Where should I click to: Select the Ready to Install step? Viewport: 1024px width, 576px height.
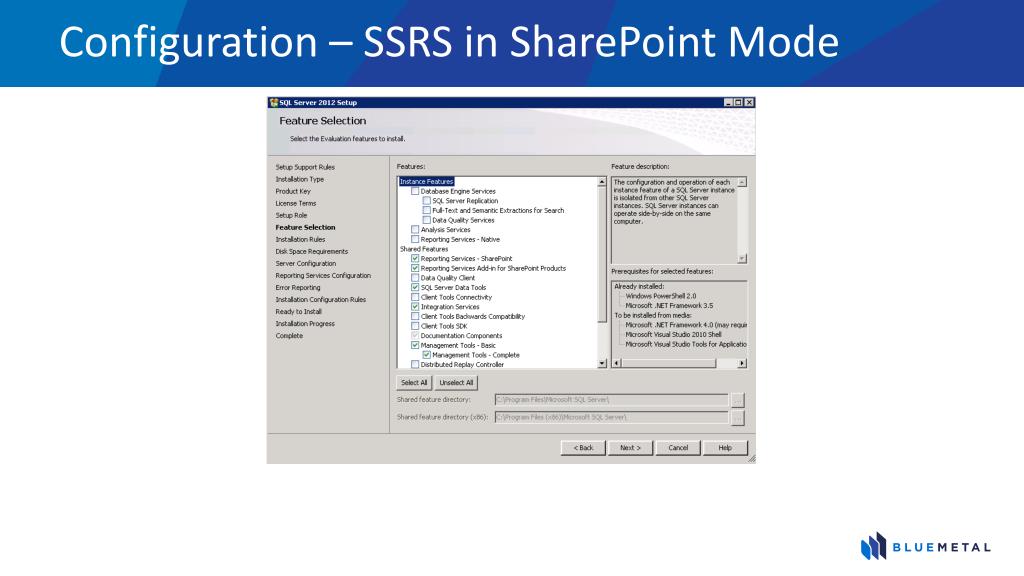tap(298, 312)
